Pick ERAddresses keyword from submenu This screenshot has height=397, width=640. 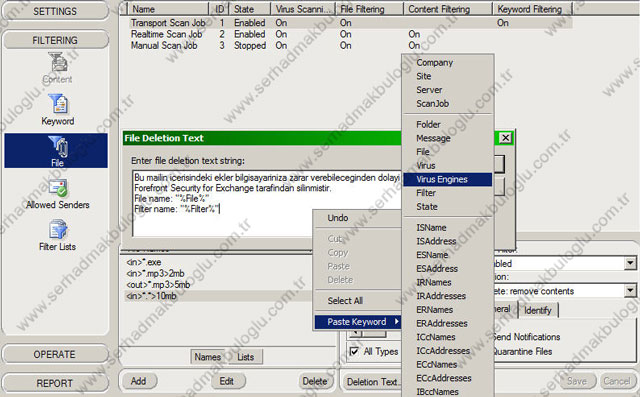coord(447,324)
